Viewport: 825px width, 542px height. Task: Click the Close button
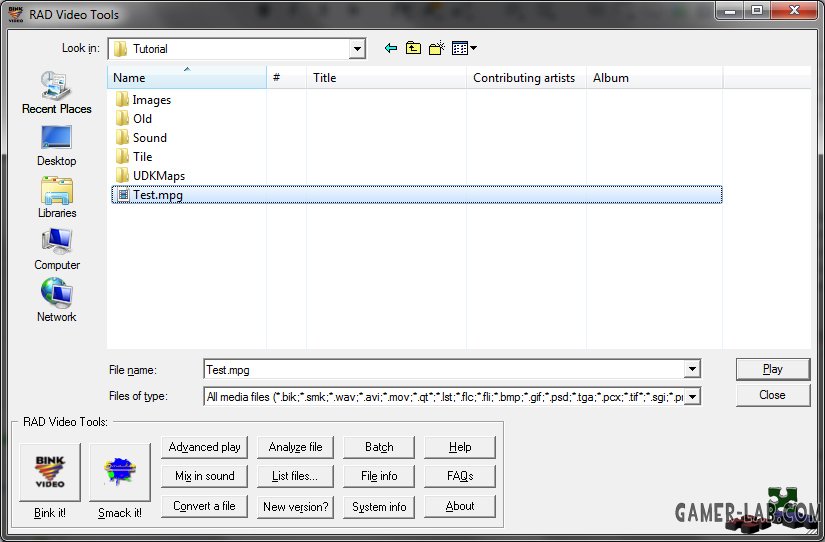pyautogui.click(x=773, y=395)
